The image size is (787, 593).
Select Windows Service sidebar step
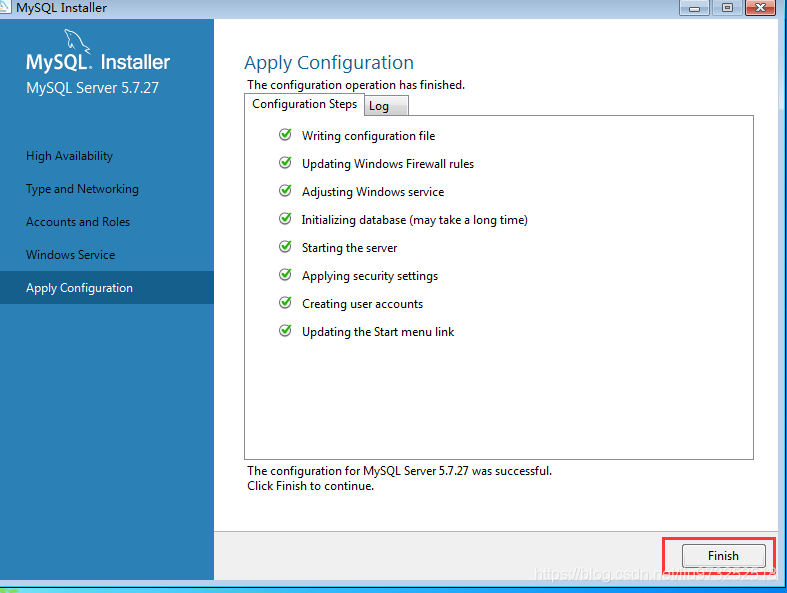click(x=70, y=255)
